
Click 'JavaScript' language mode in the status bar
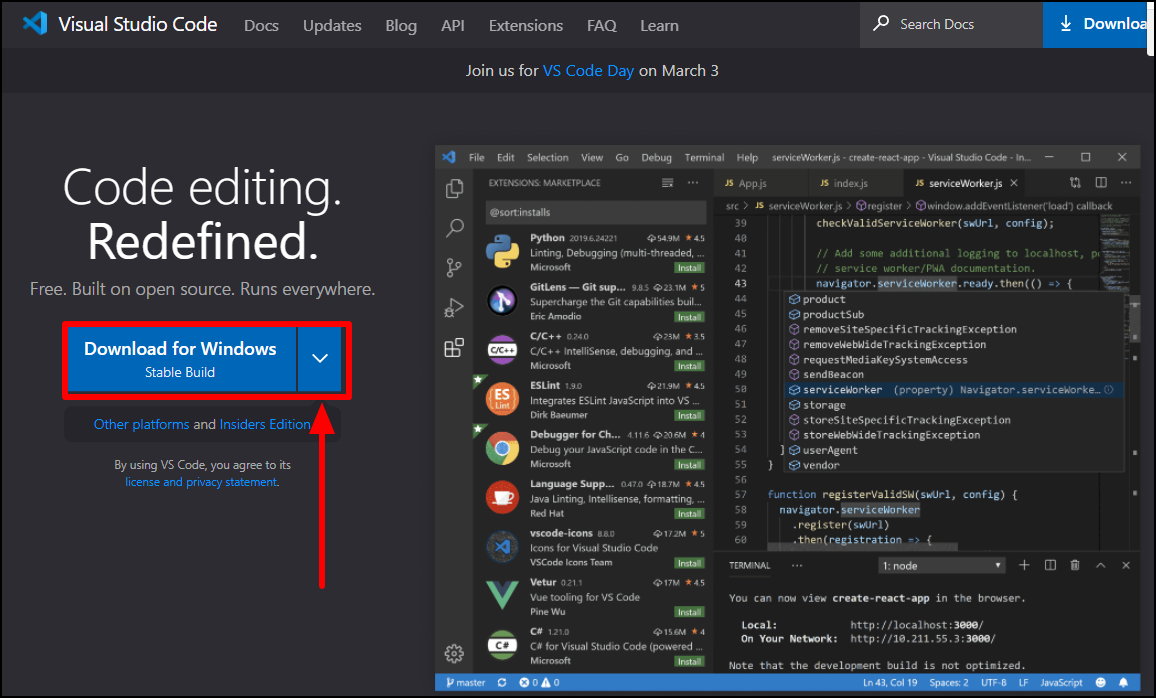[x=1061, y=683]
